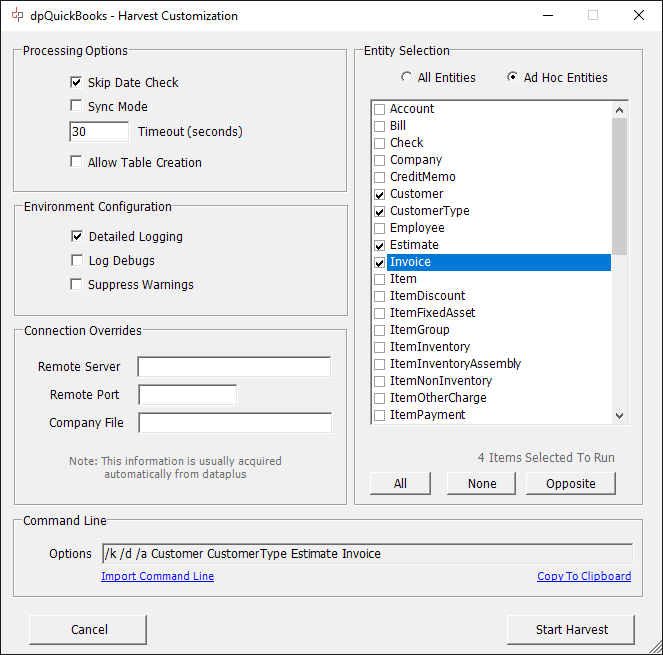The image size is (663, 655).
Task: Check the ItemNonInventory entity checkbox
Action: pos(380,381)
